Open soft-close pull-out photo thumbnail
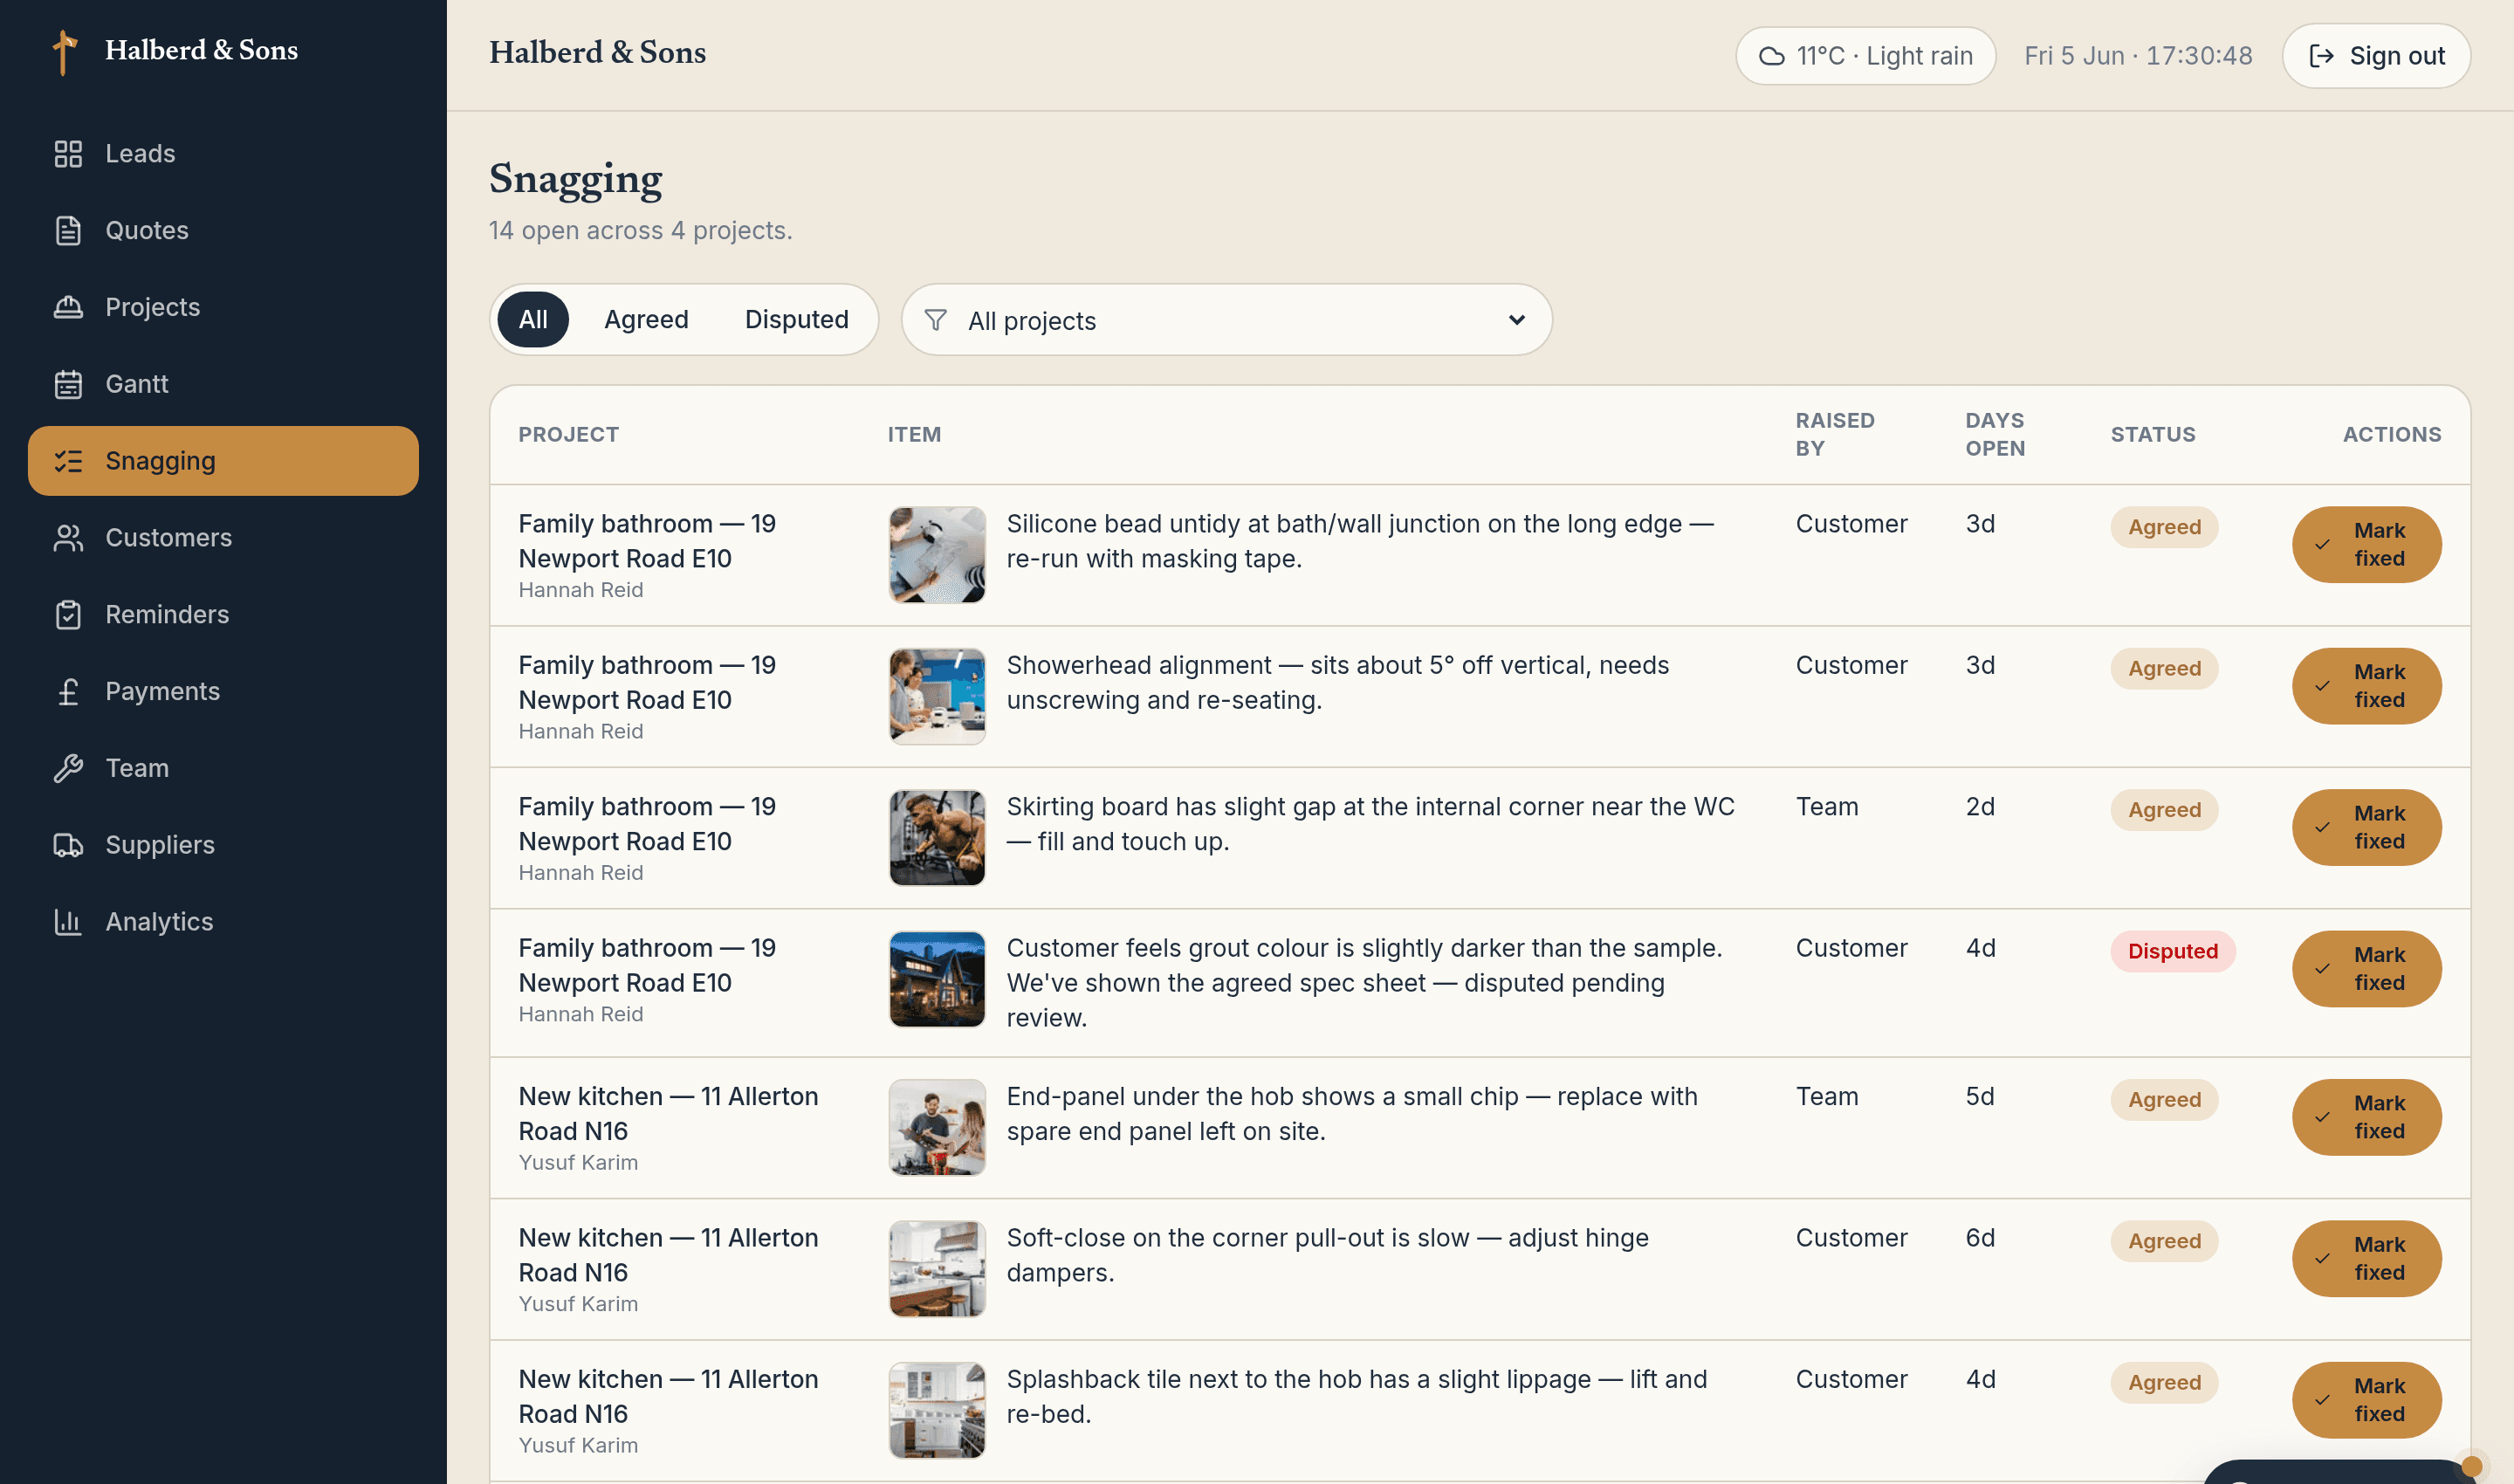 tap(937, 1269)
